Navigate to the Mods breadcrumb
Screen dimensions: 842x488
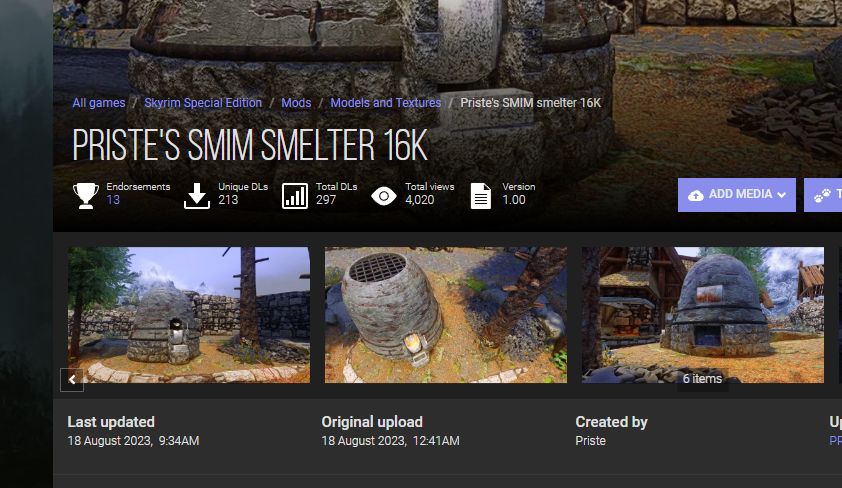pyautogui.click(x=296, y=103)
